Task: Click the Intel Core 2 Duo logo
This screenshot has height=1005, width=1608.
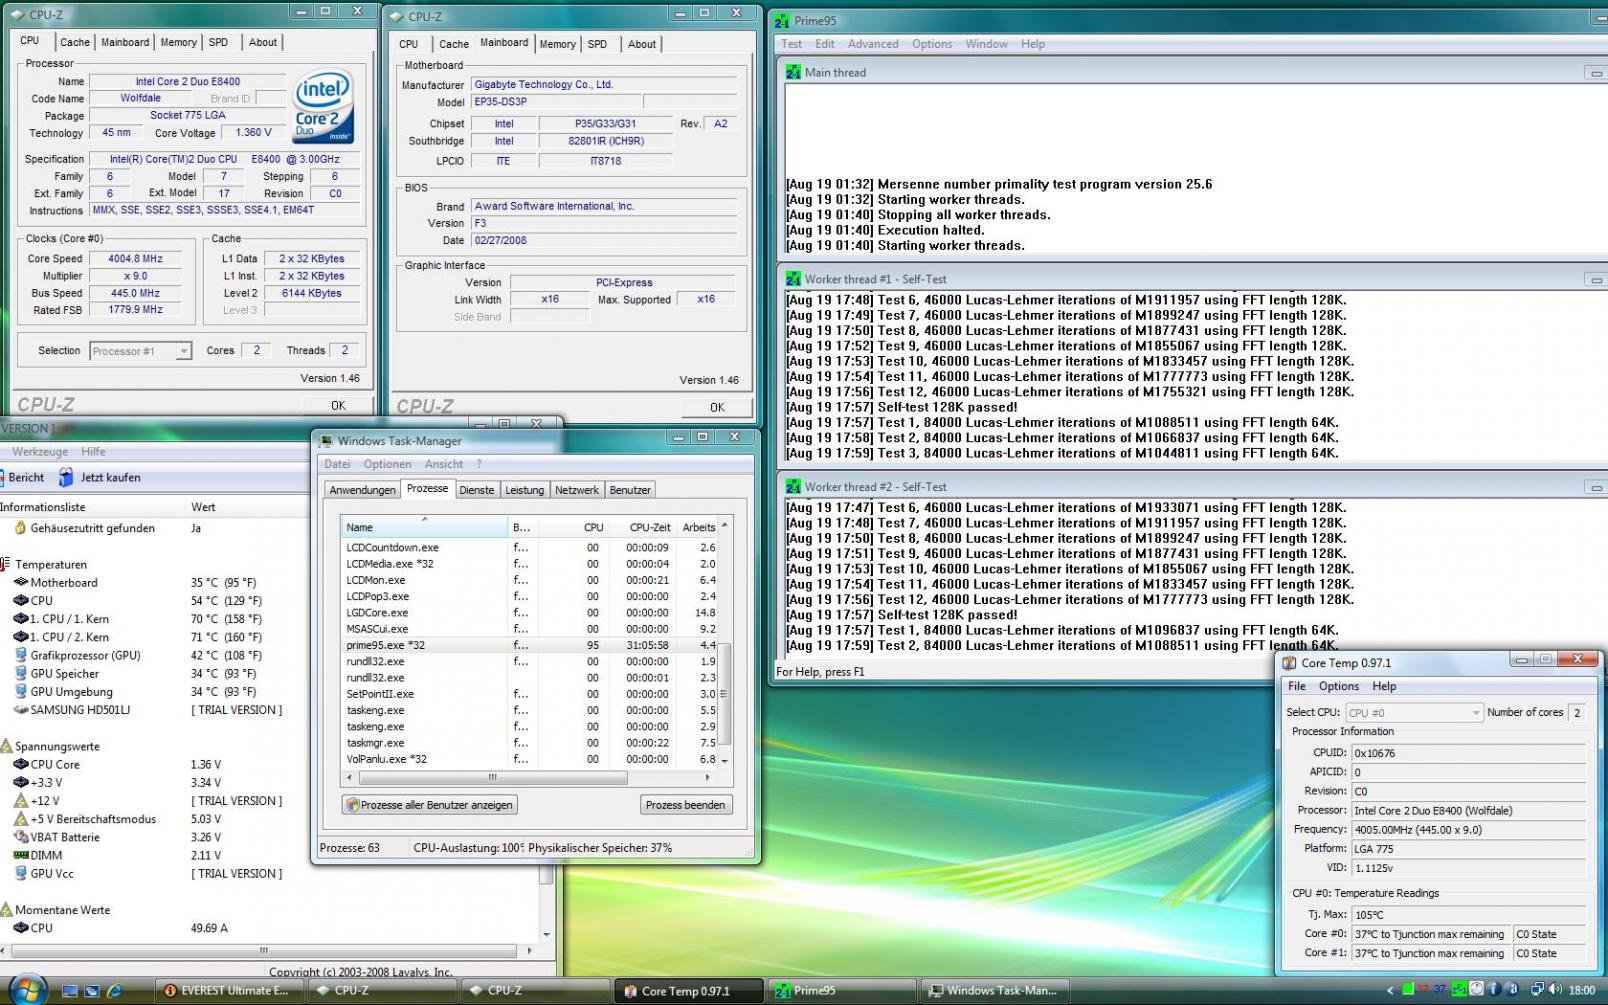Action: pyautogui.click(x=322, y=107)
